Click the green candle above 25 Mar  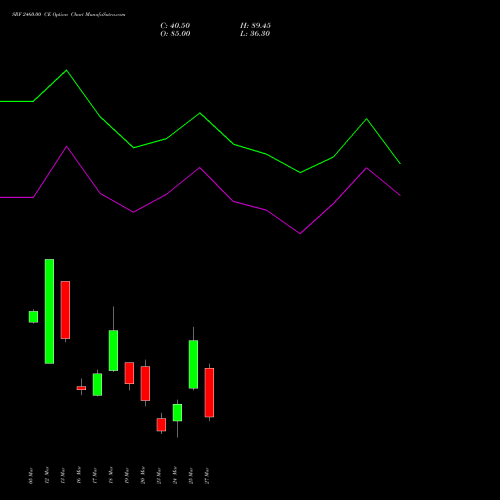pyautogui.click(x=193, y=364)
